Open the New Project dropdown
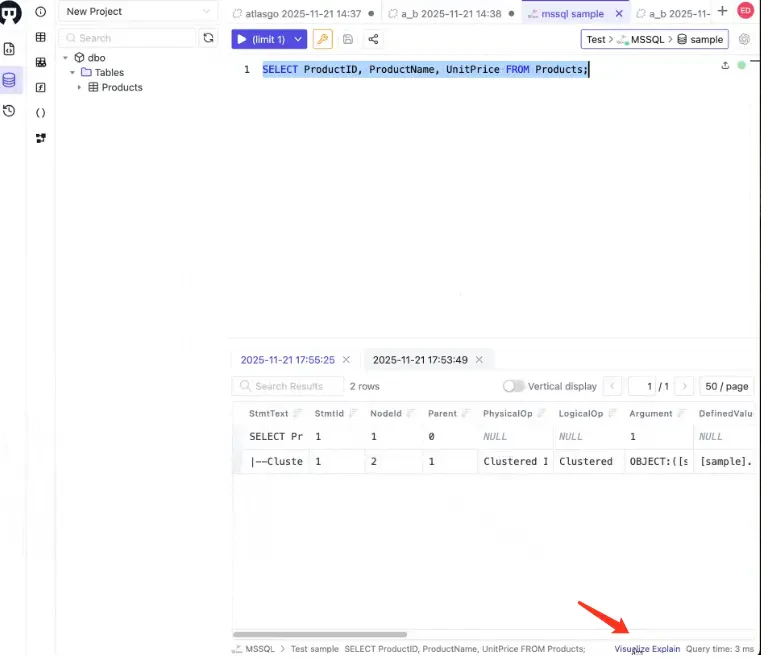Viewport: 761px width, 658px height. [x=138, y=12]
